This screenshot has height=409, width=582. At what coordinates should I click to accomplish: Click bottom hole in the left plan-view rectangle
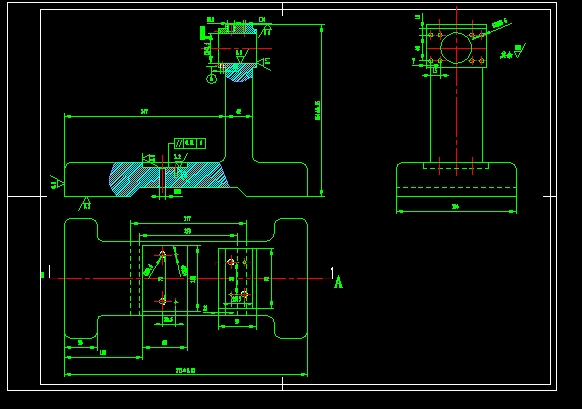point(162,301)
